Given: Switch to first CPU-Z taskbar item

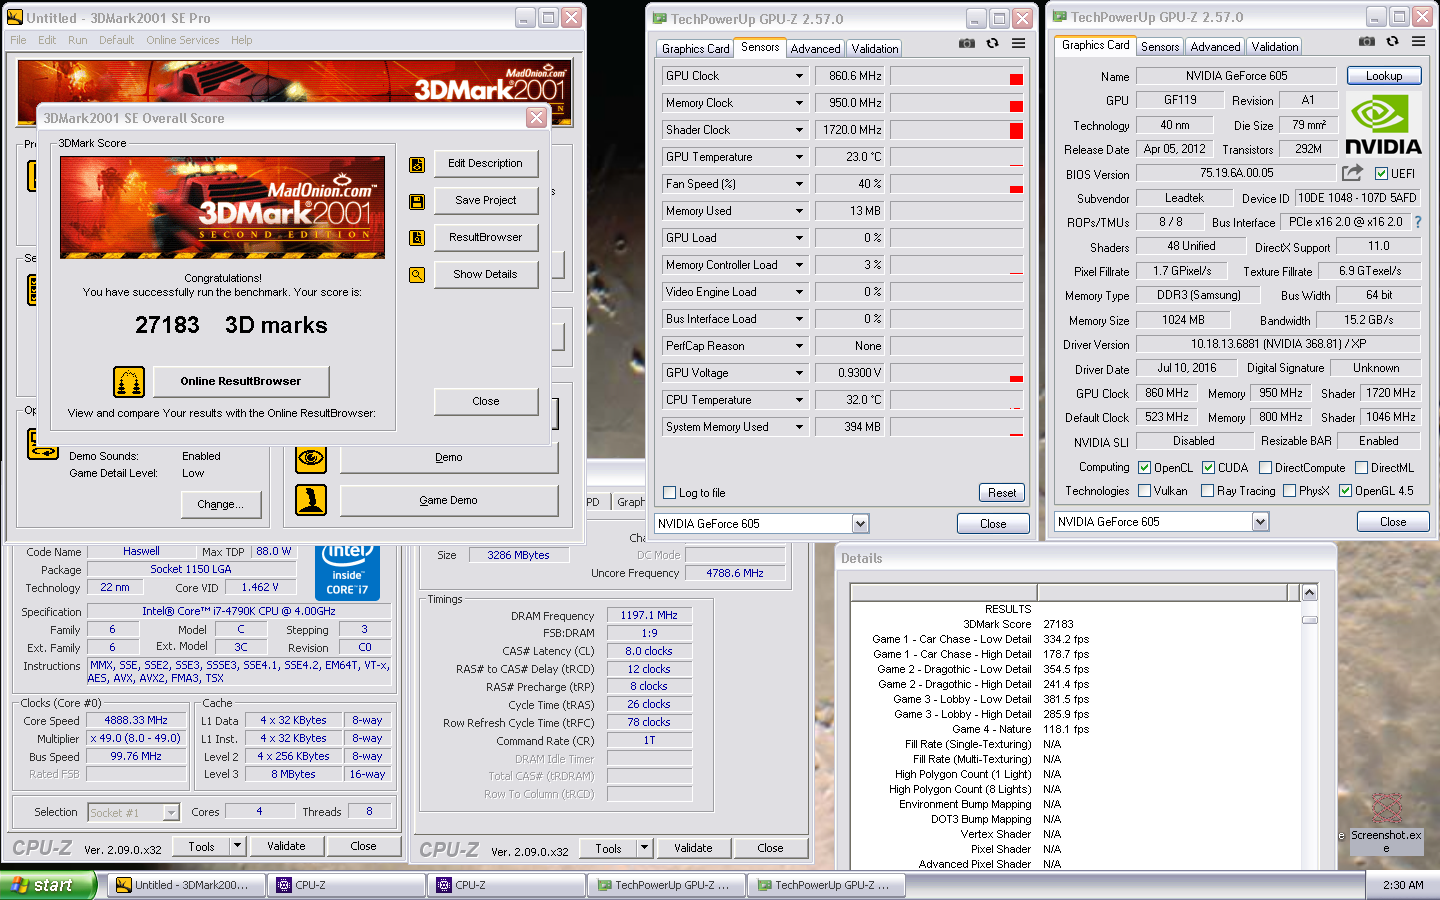Looking at the screenshot, I should tap(347, 885).
